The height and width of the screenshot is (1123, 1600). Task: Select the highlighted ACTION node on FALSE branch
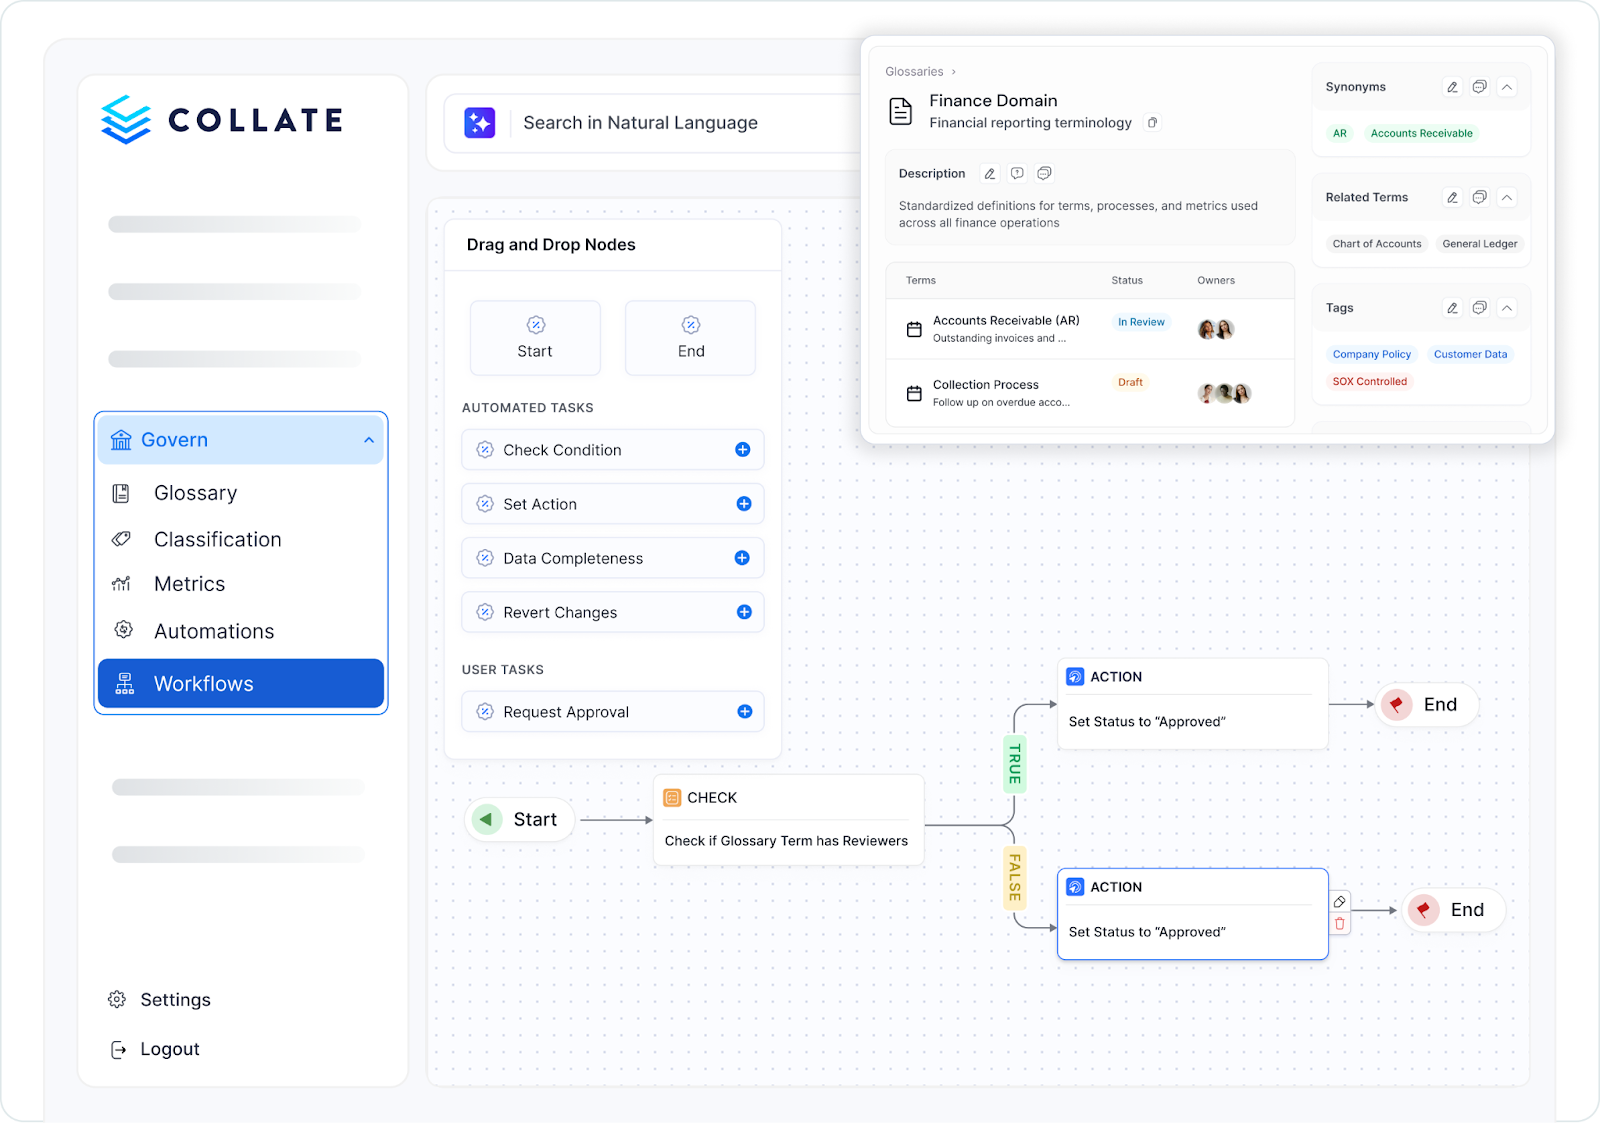pos(1193,914)
